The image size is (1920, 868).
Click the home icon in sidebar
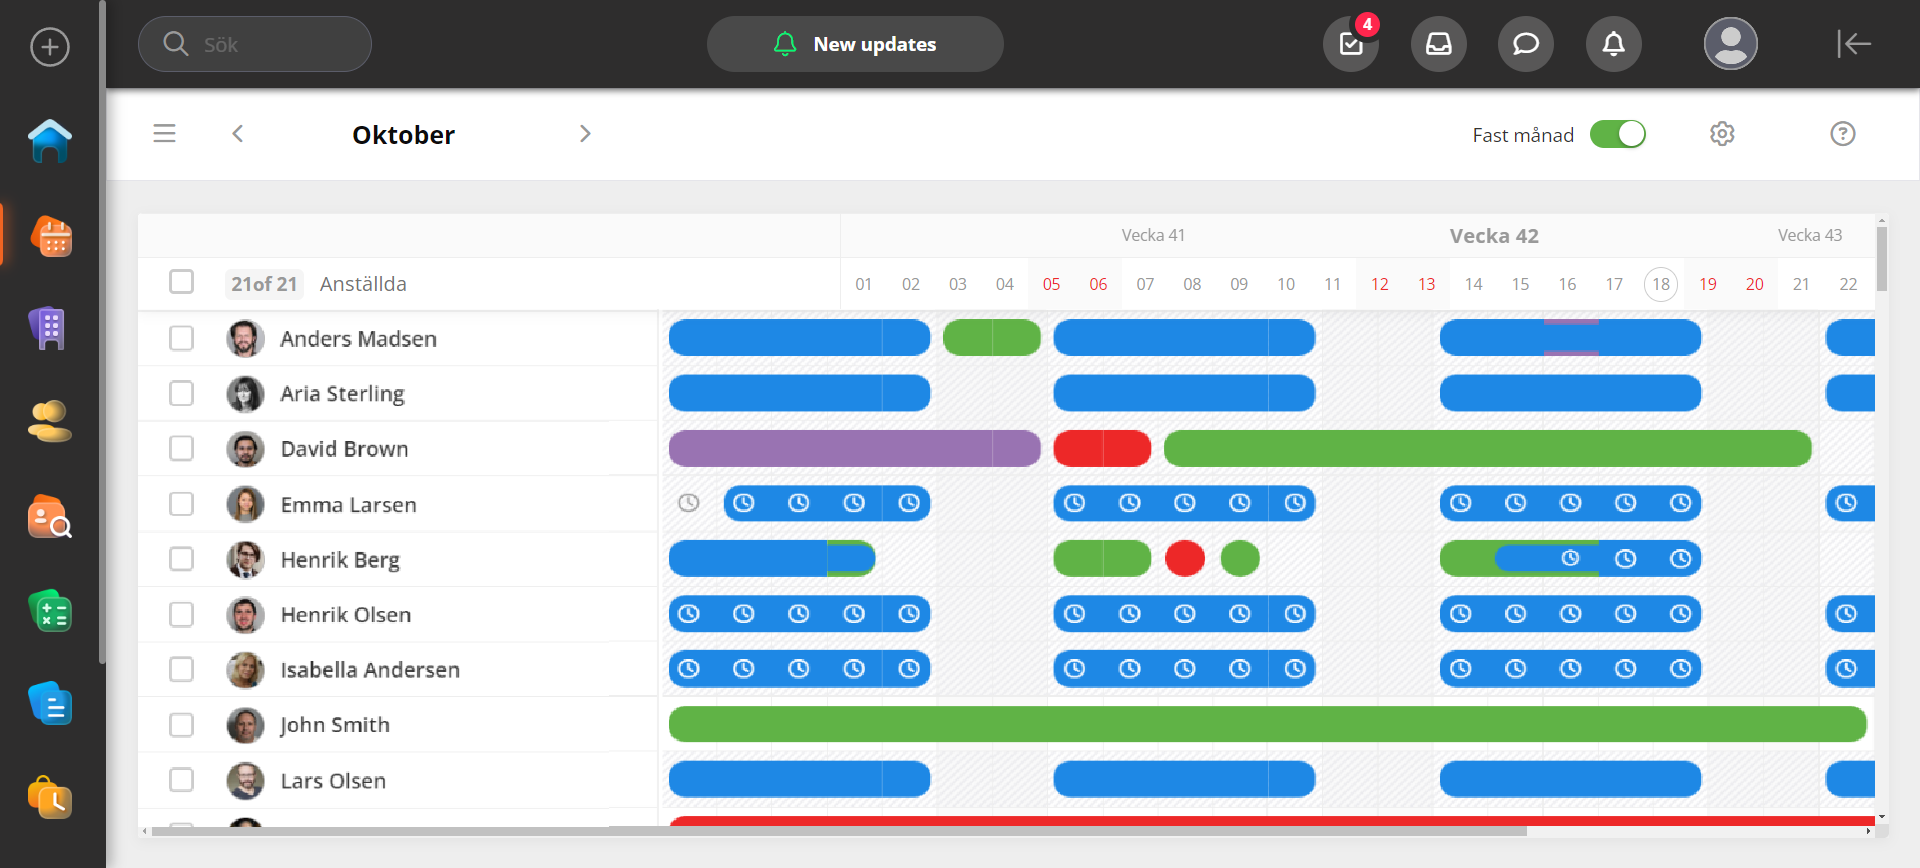pos(49,141)
